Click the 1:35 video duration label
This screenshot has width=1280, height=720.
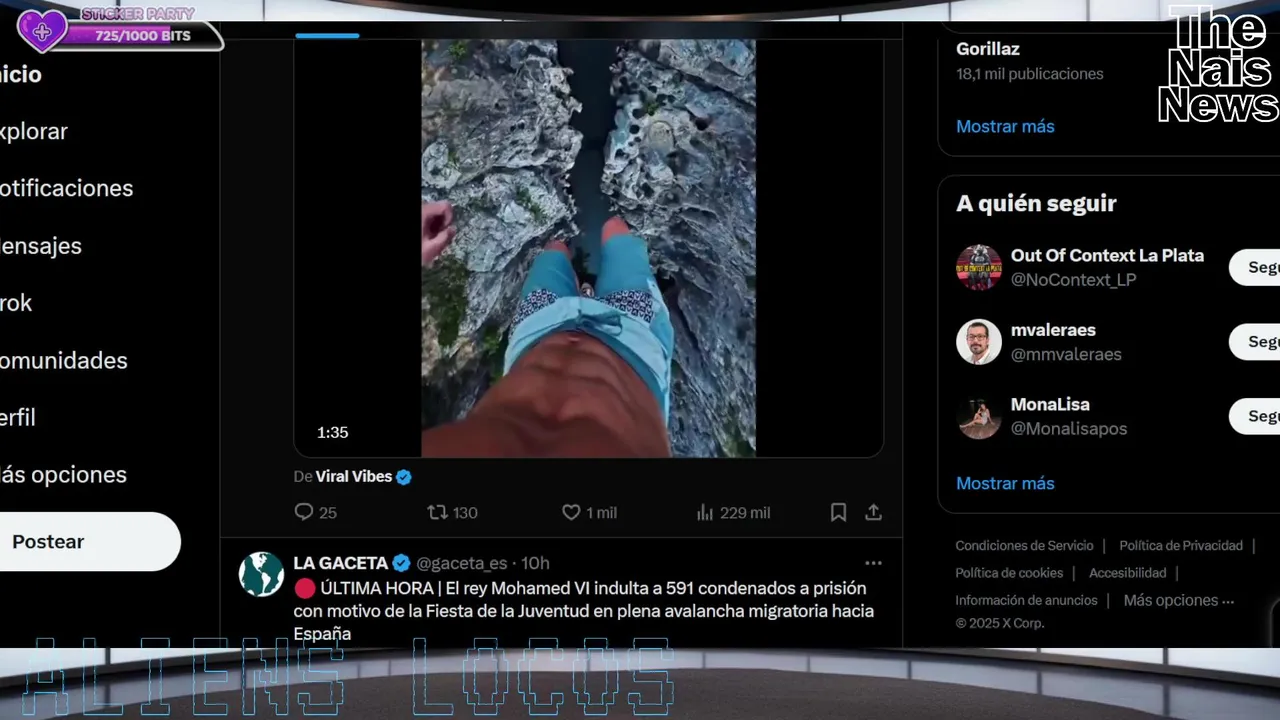pyautogui.click(x=333, y=432)
